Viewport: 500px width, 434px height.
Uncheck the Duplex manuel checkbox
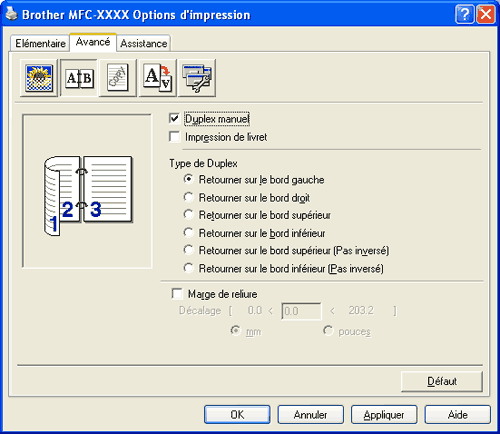pos(174,118)
